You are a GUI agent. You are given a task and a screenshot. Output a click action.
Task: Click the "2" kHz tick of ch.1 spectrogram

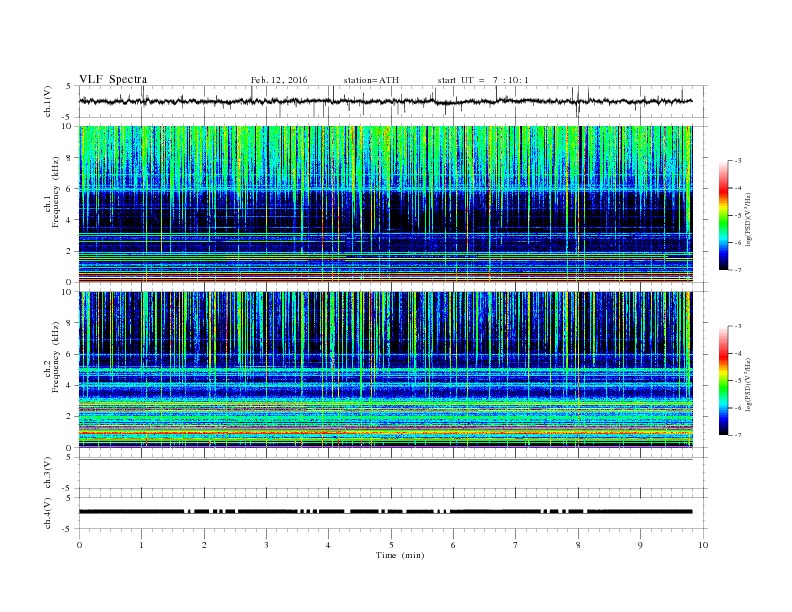(x=69, y=251)
